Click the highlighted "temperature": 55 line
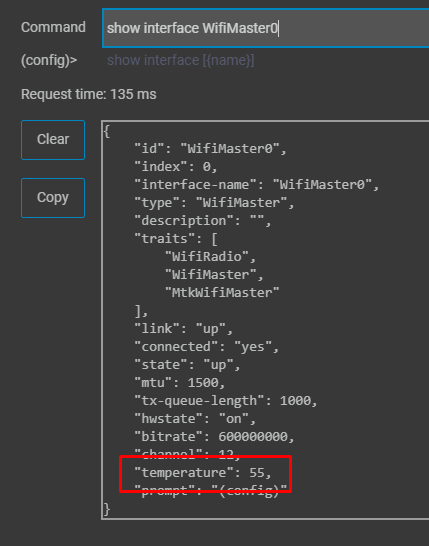Screen dimensions: 429x546 203,473
